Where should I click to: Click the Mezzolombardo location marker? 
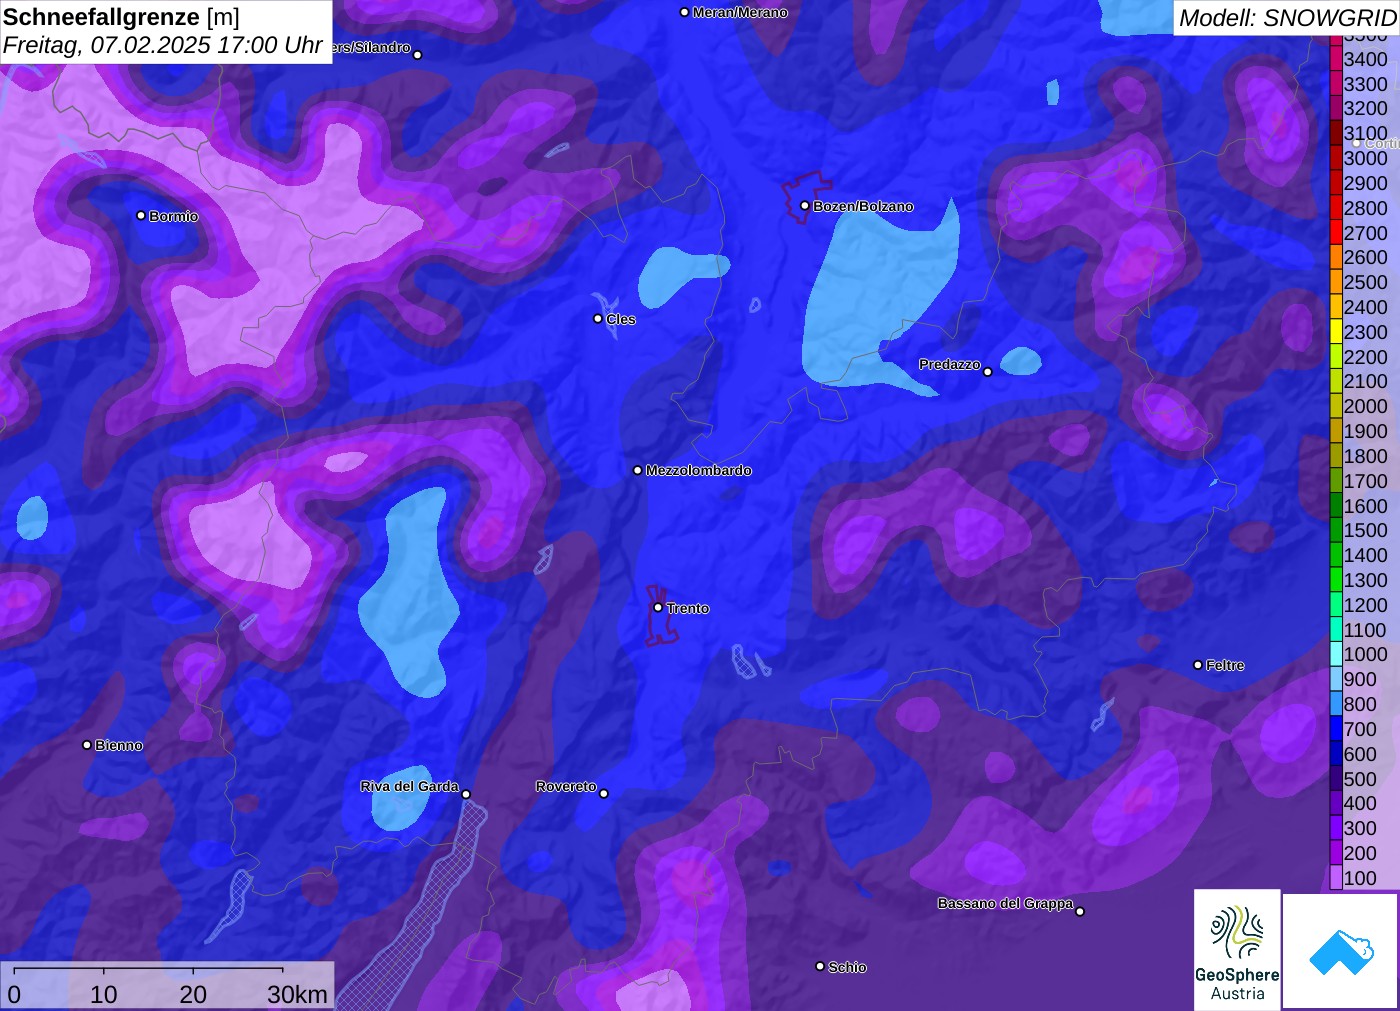coord(638,470)
